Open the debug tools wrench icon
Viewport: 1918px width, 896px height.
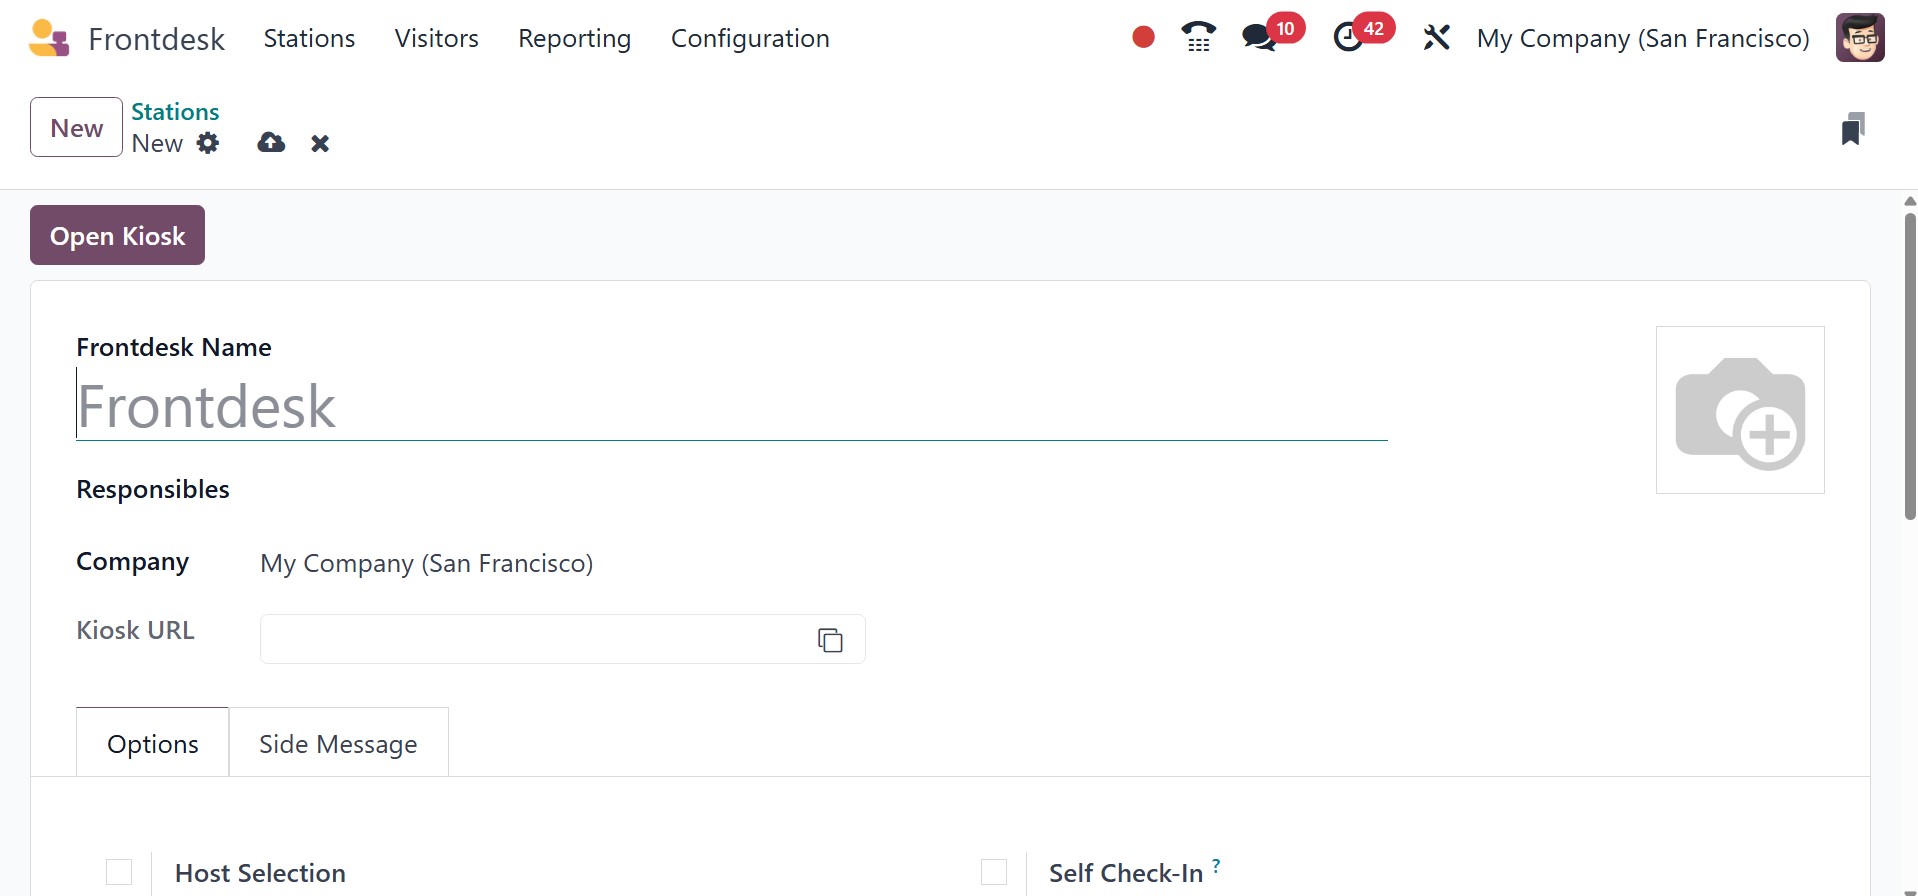point(1436,38)
